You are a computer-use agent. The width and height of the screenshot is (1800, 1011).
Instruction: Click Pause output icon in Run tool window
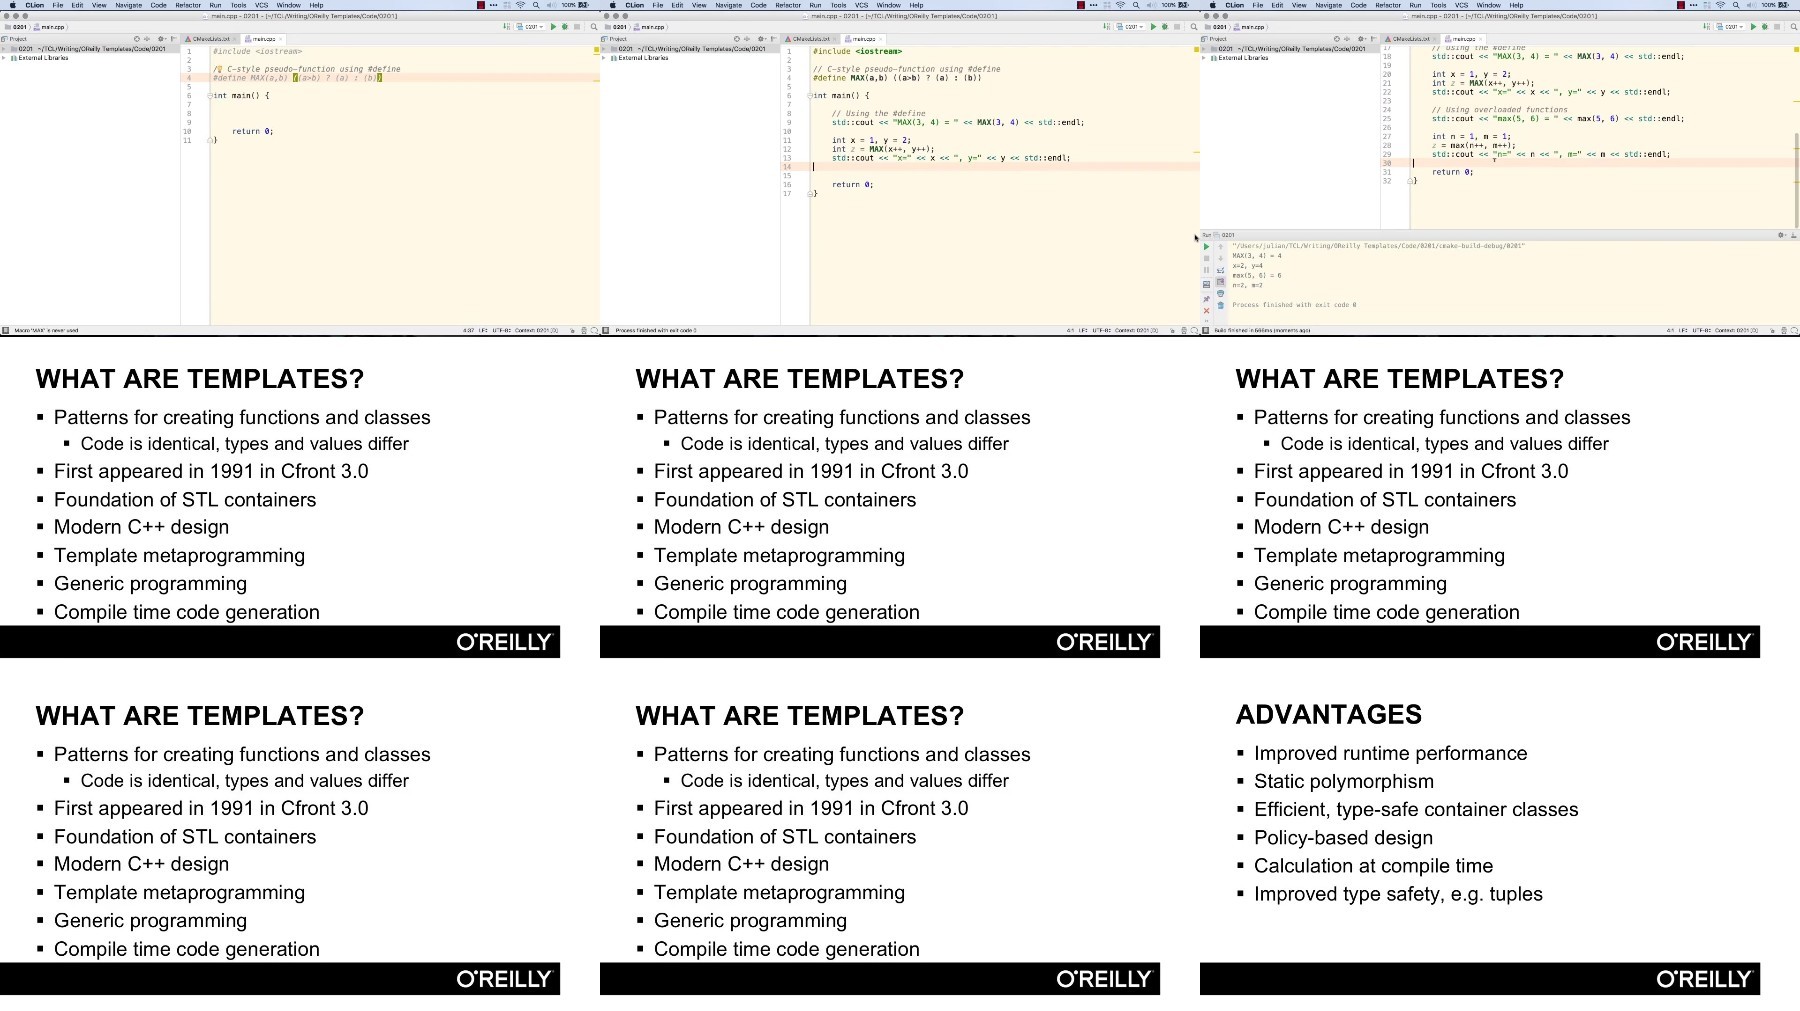1206,270
